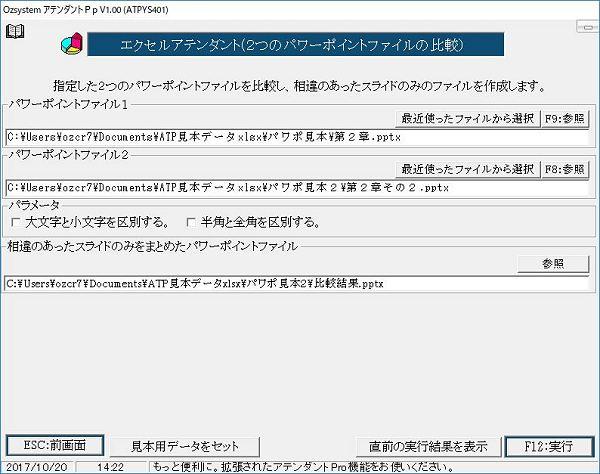The image size is (600, 474).
Task: Click the 相違のあったスライドのみ group label
Action: pos(152,246)
